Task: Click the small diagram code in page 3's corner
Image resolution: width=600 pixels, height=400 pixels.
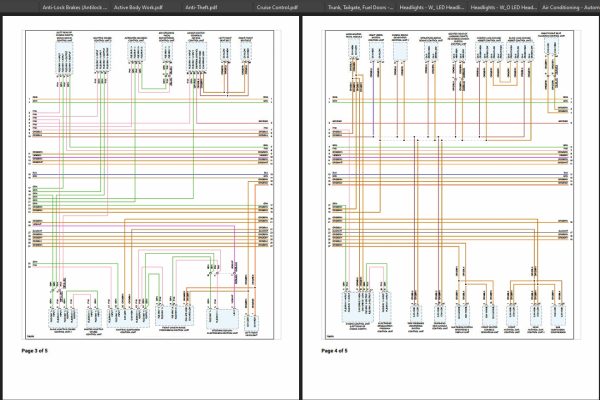Action: (x=30, y=337)
